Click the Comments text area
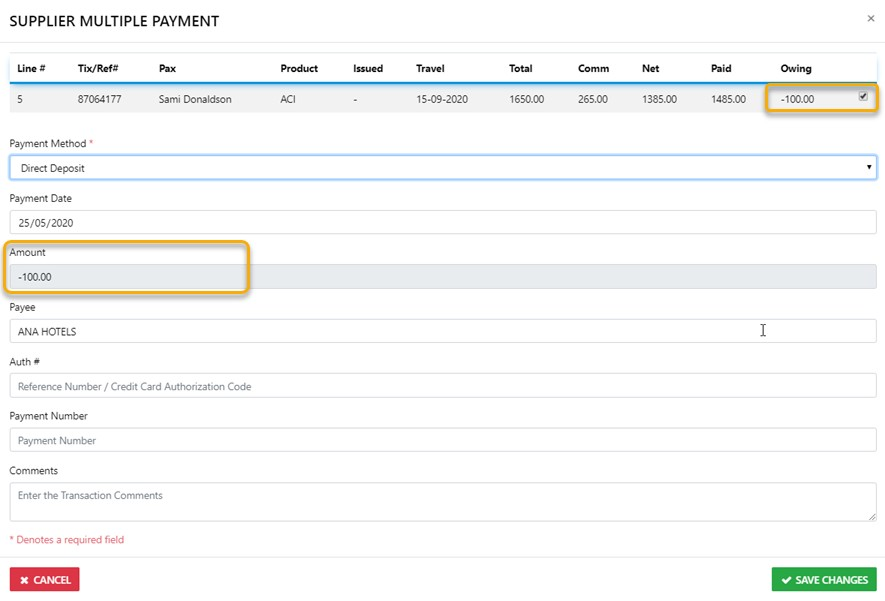885x601 pixels. [x=442, y=501]
